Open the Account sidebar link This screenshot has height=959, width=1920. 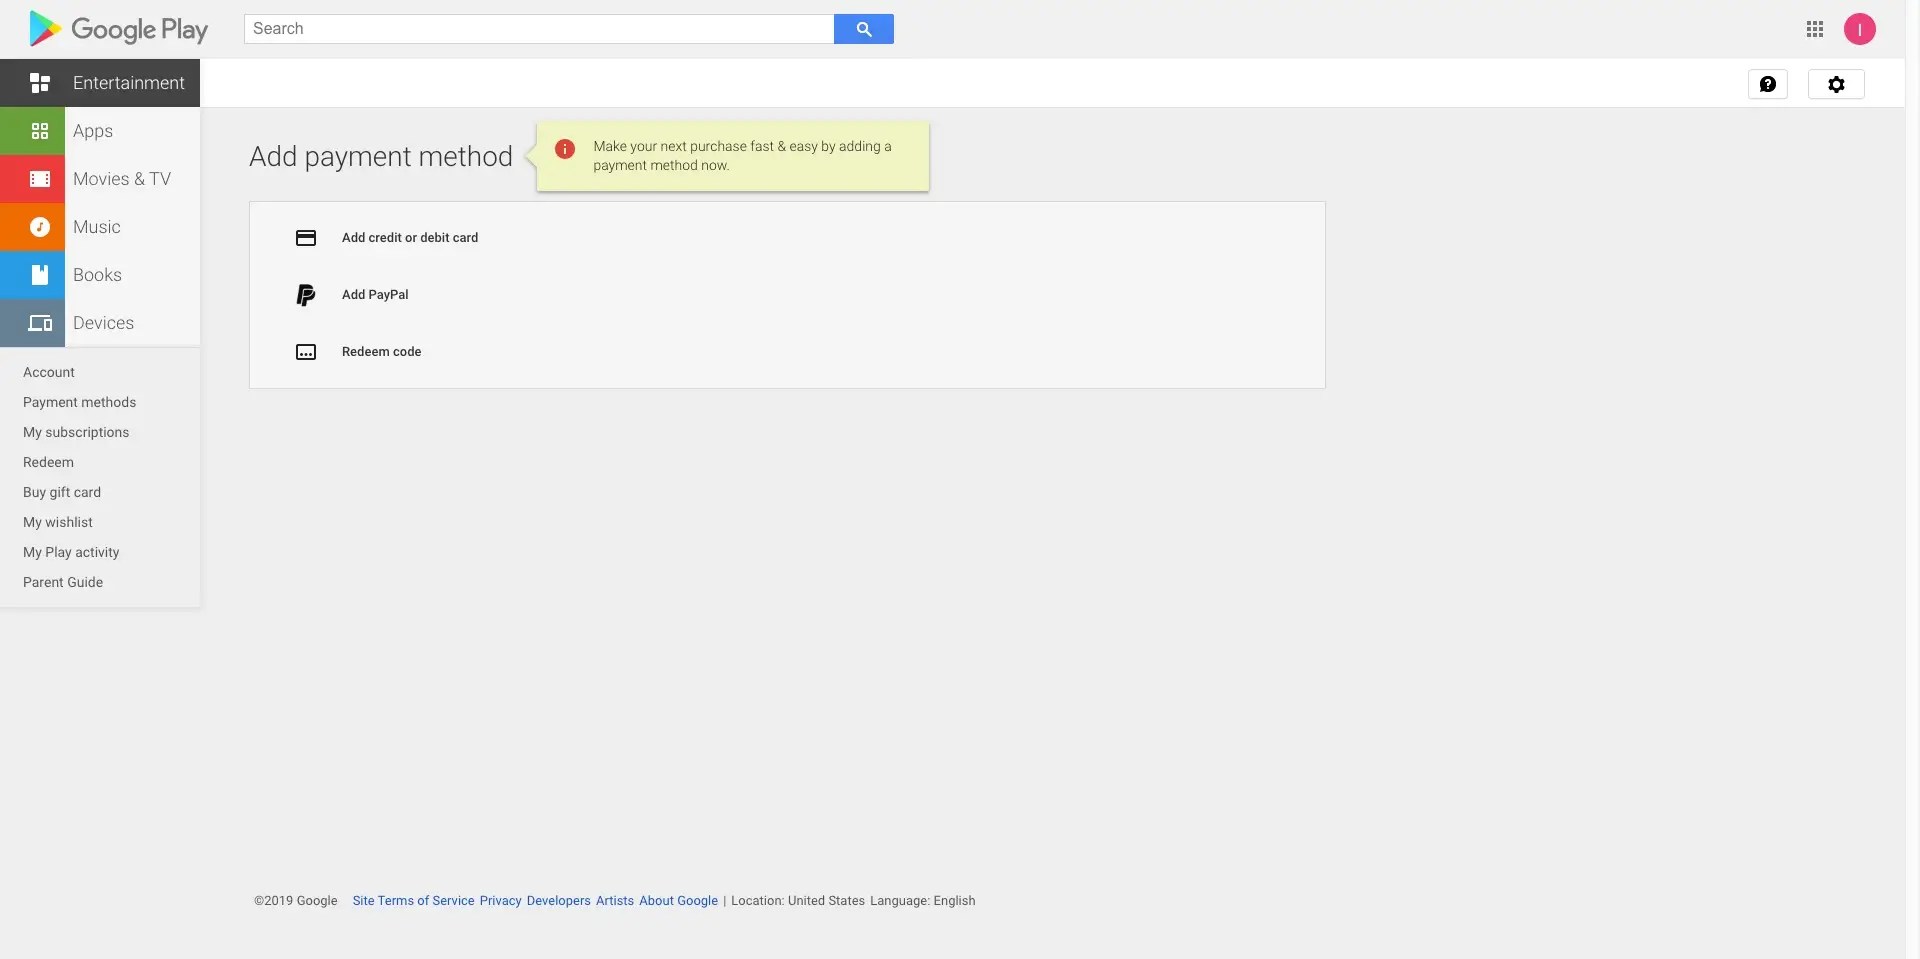coord(49,372)
